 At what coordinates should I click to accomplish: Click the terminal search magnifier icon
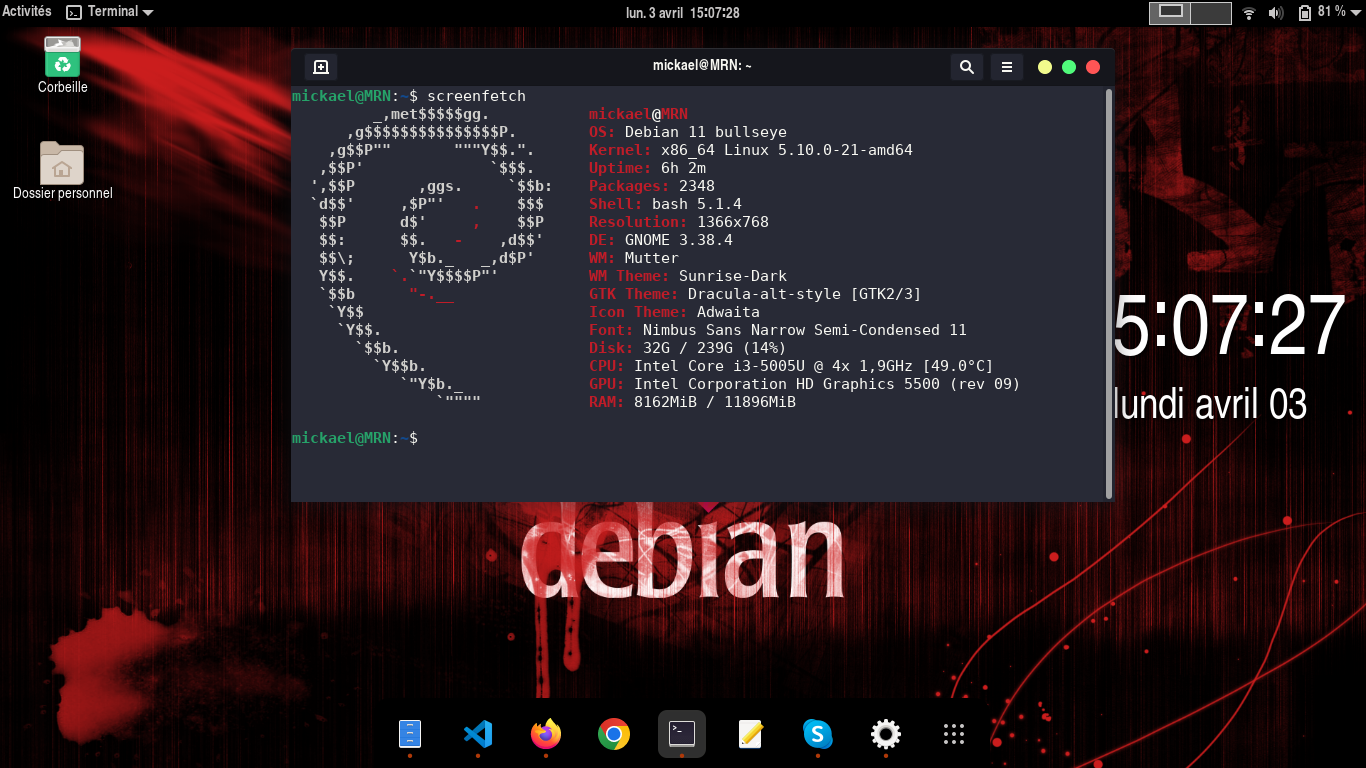[966, 67]
